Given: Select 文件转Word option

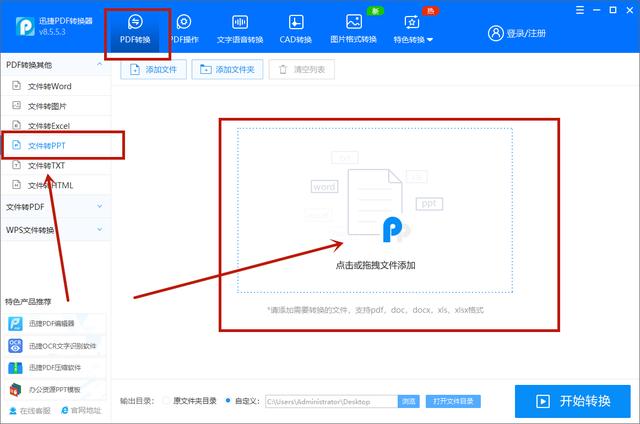Looking at the screenshot, I should pyautogui.click(x=56, y=86).
